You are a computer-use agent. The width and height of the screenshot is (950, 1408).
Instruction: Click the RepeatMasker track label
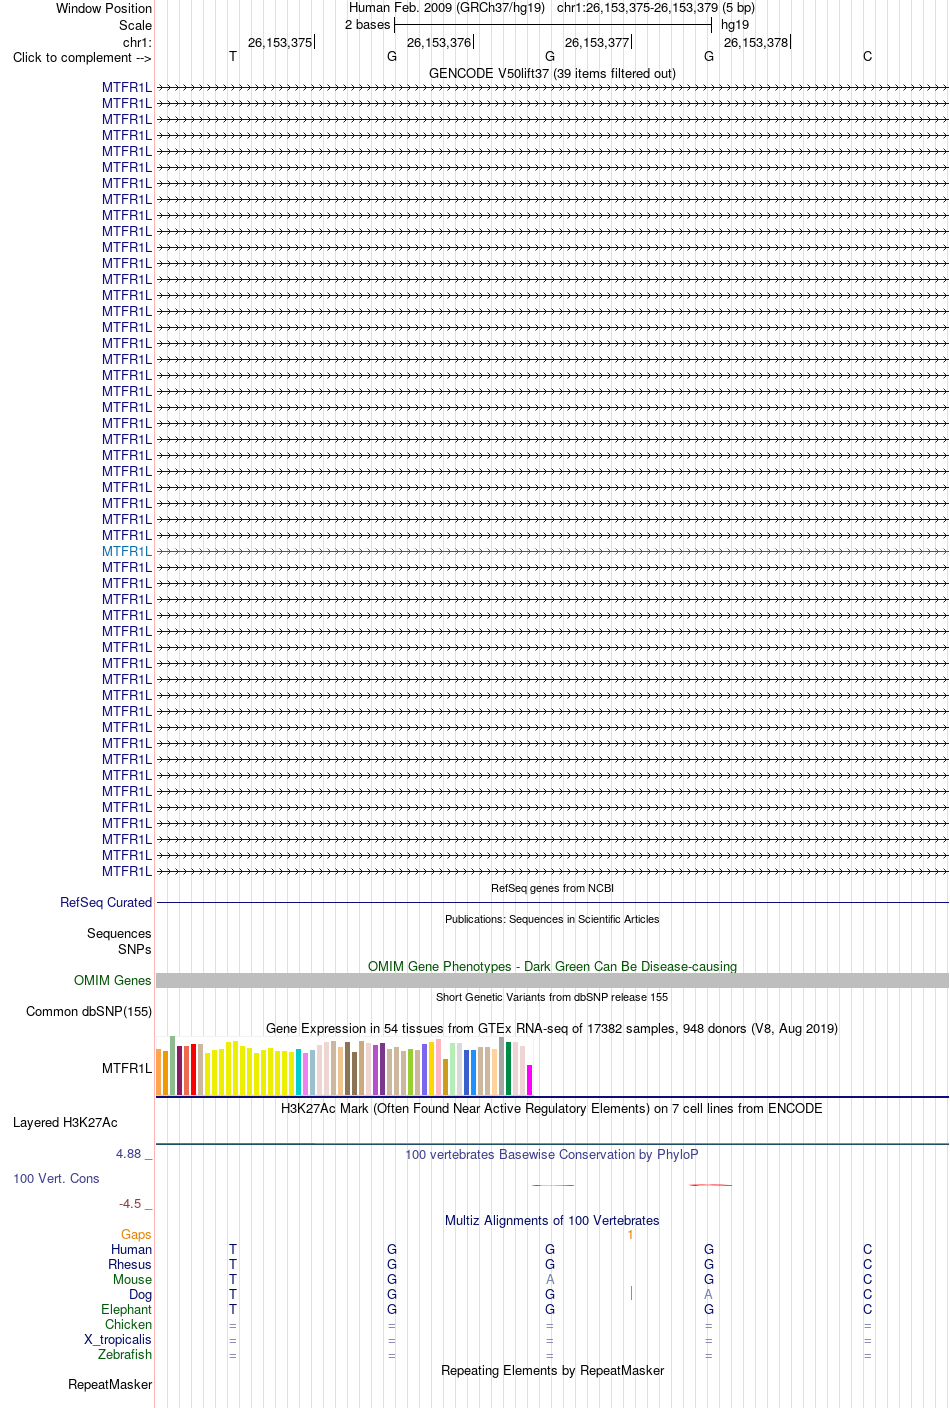(x=110, y=1384)
